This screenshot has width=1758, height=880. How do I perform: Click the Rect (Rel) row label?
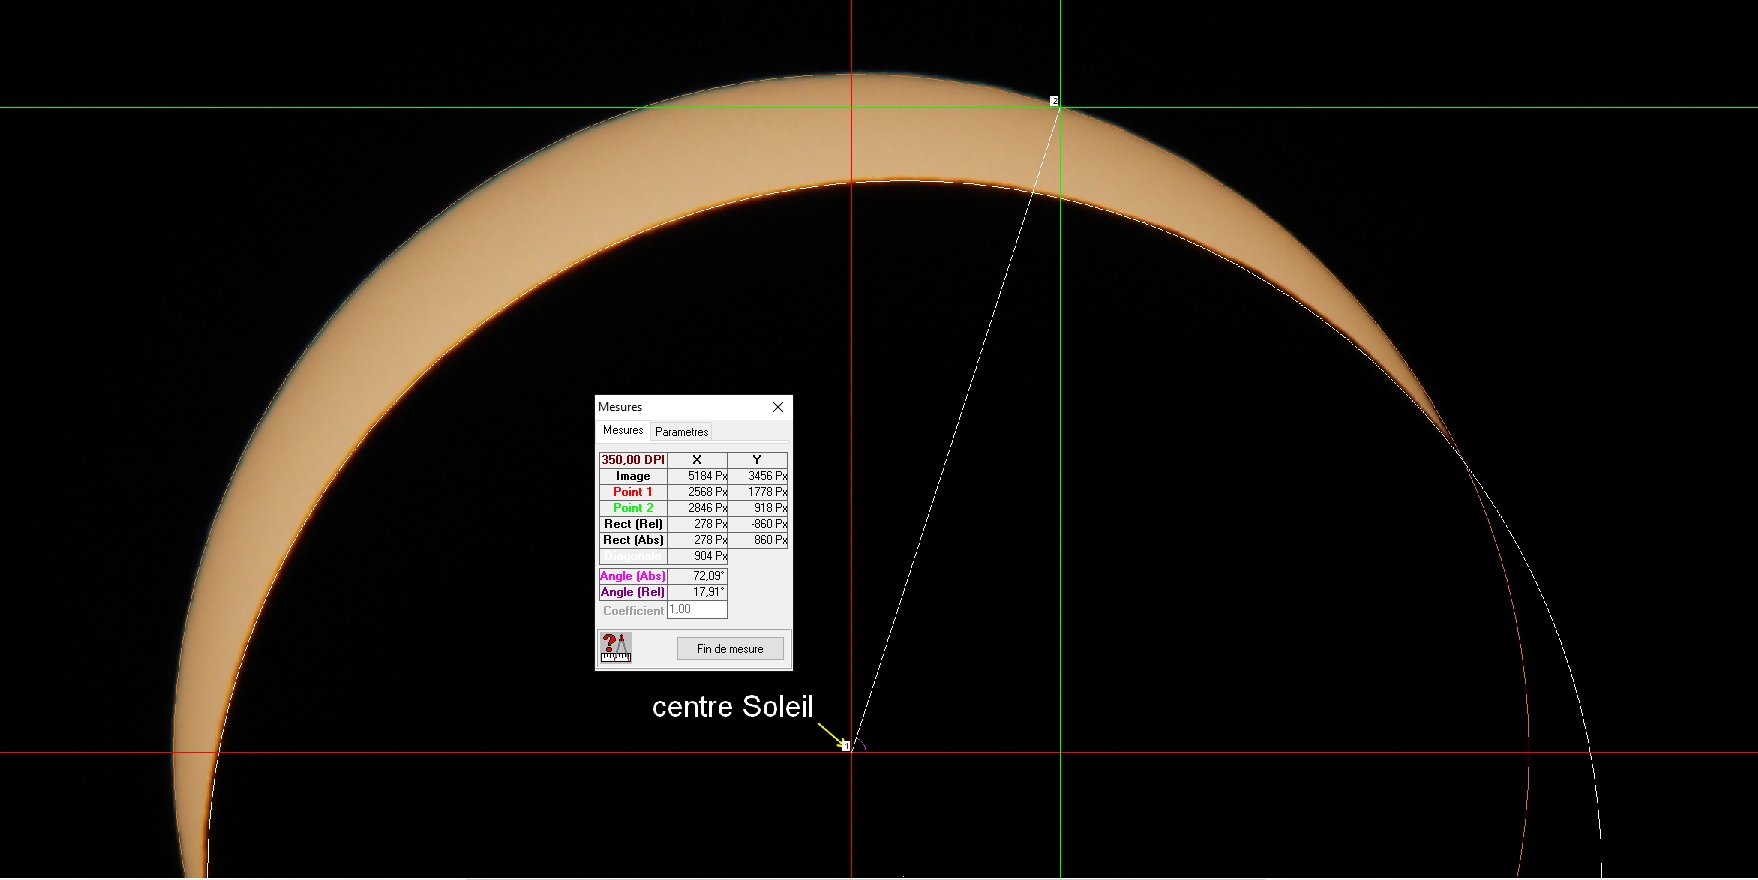pyautogui.click(x=633, y=524)
